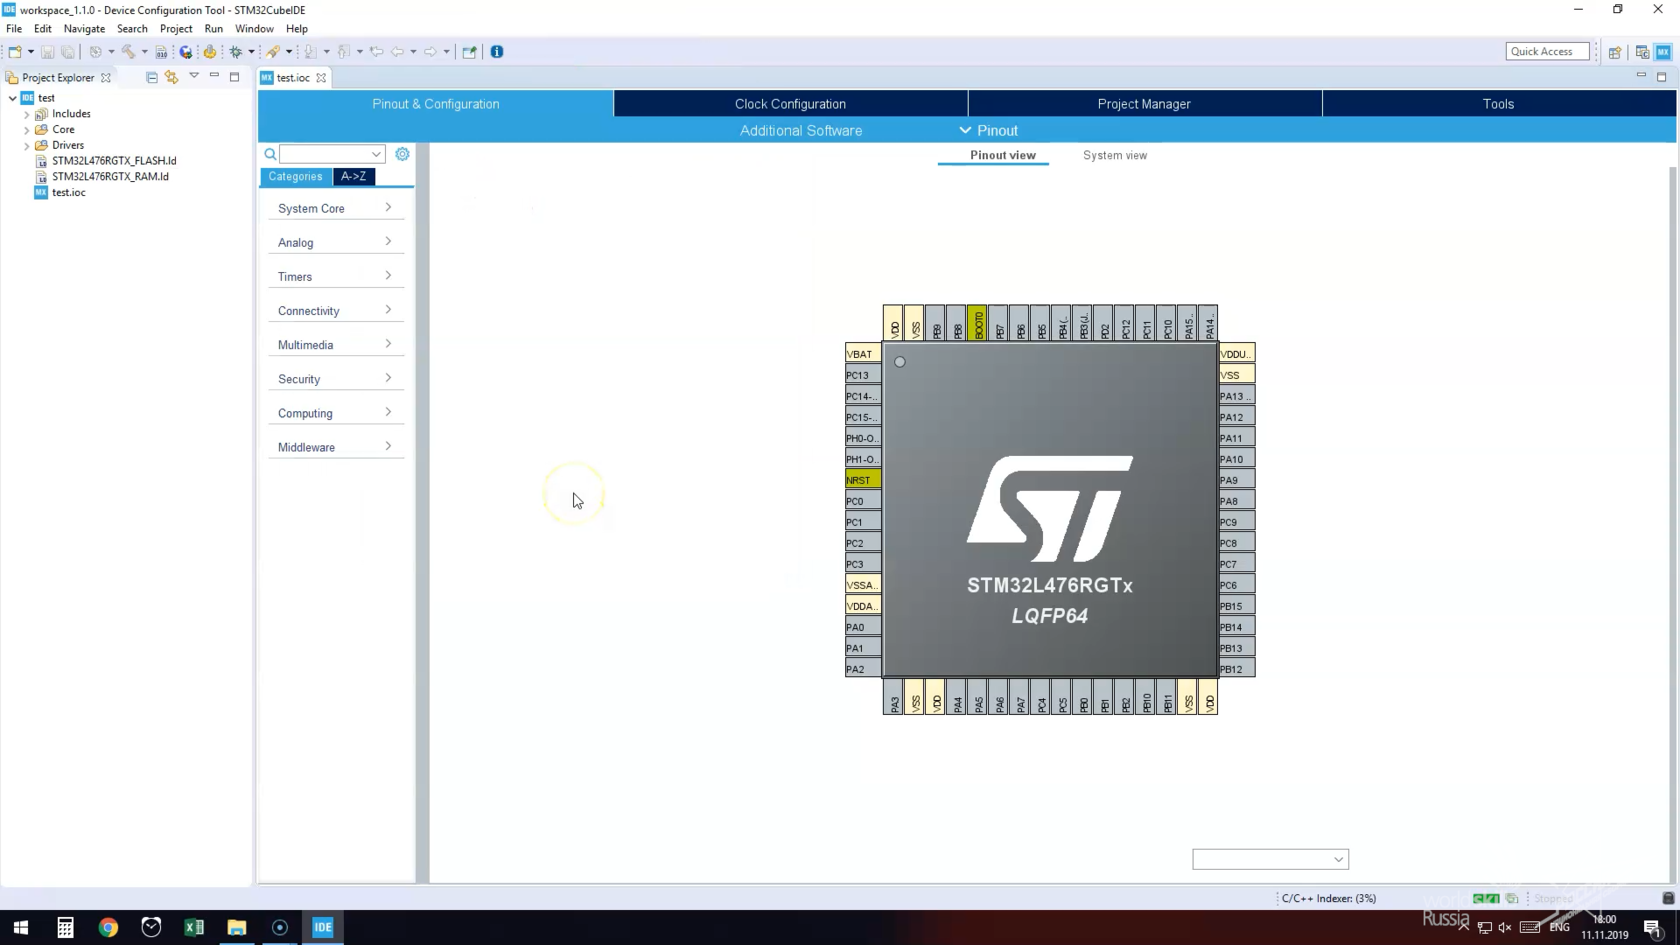Open the Run menu
This screenshot has height=945, width=1680.
(x=213, y=29)
